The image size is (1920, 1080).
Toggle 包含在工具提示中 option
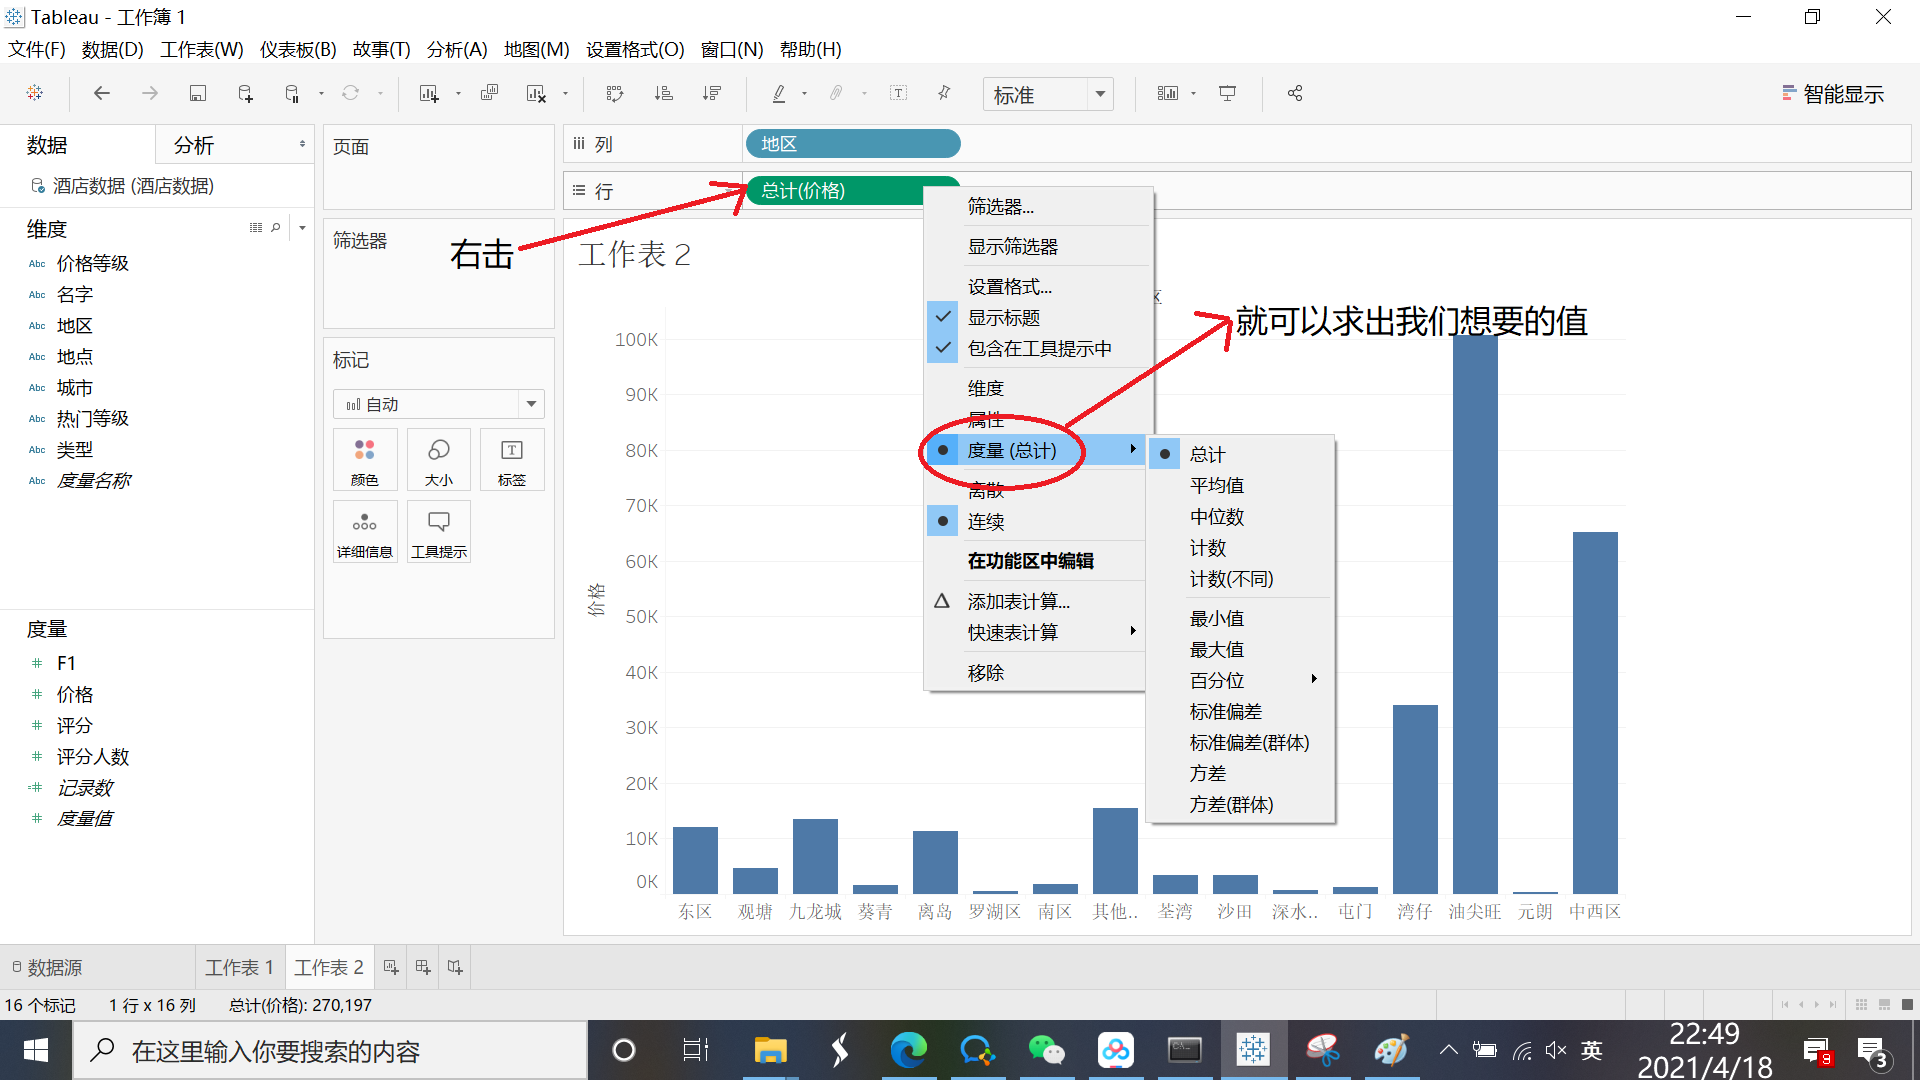point(1039,349)
